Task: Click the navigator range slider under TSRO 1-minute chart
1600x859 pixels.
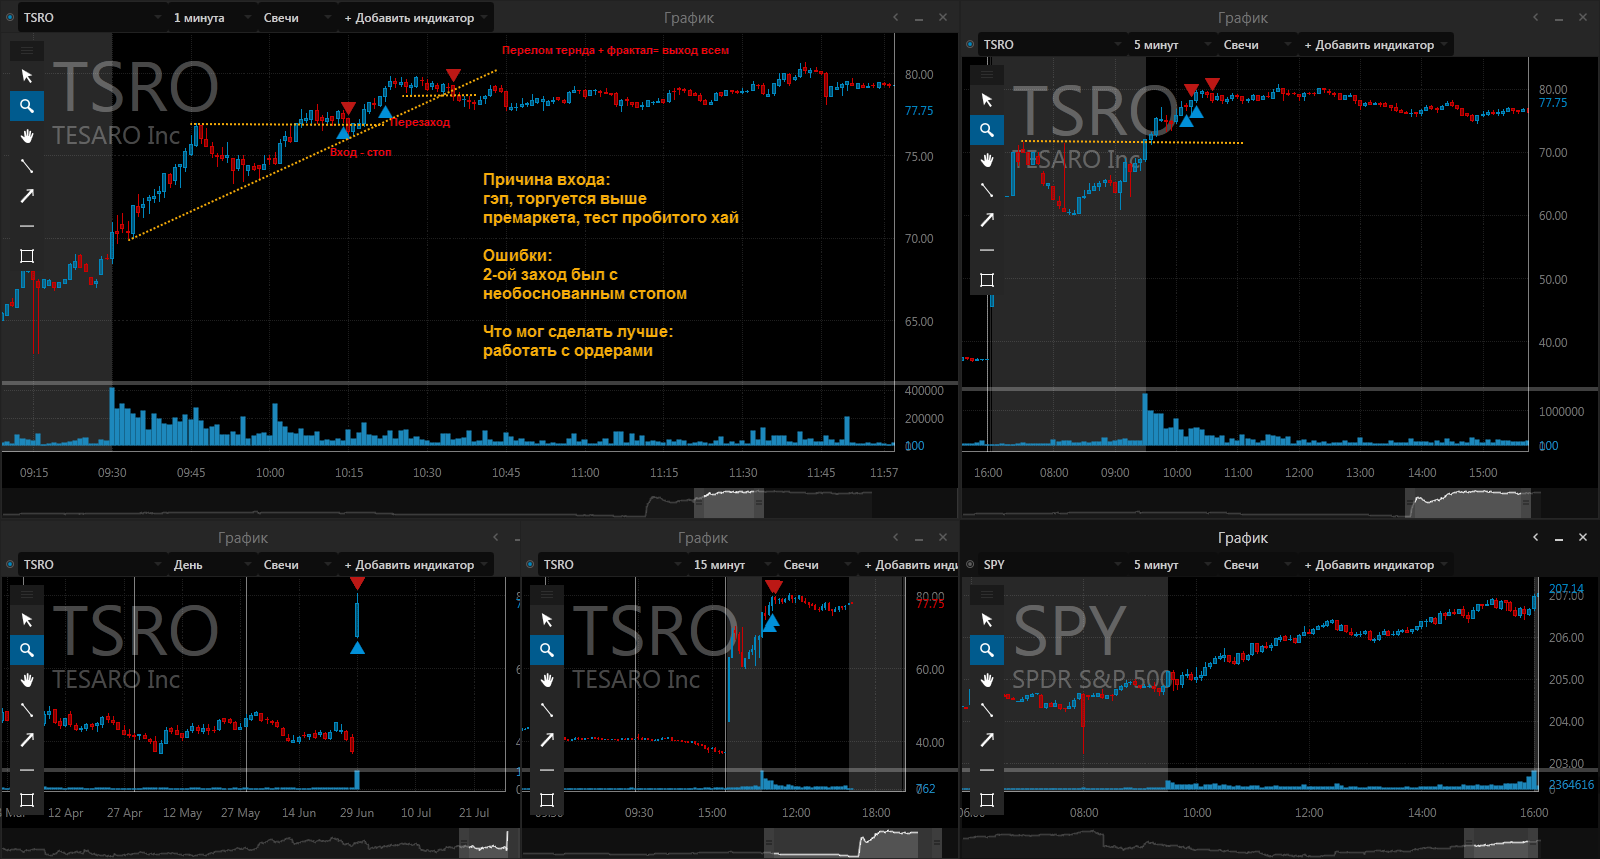Action: (x=729, y=503)
